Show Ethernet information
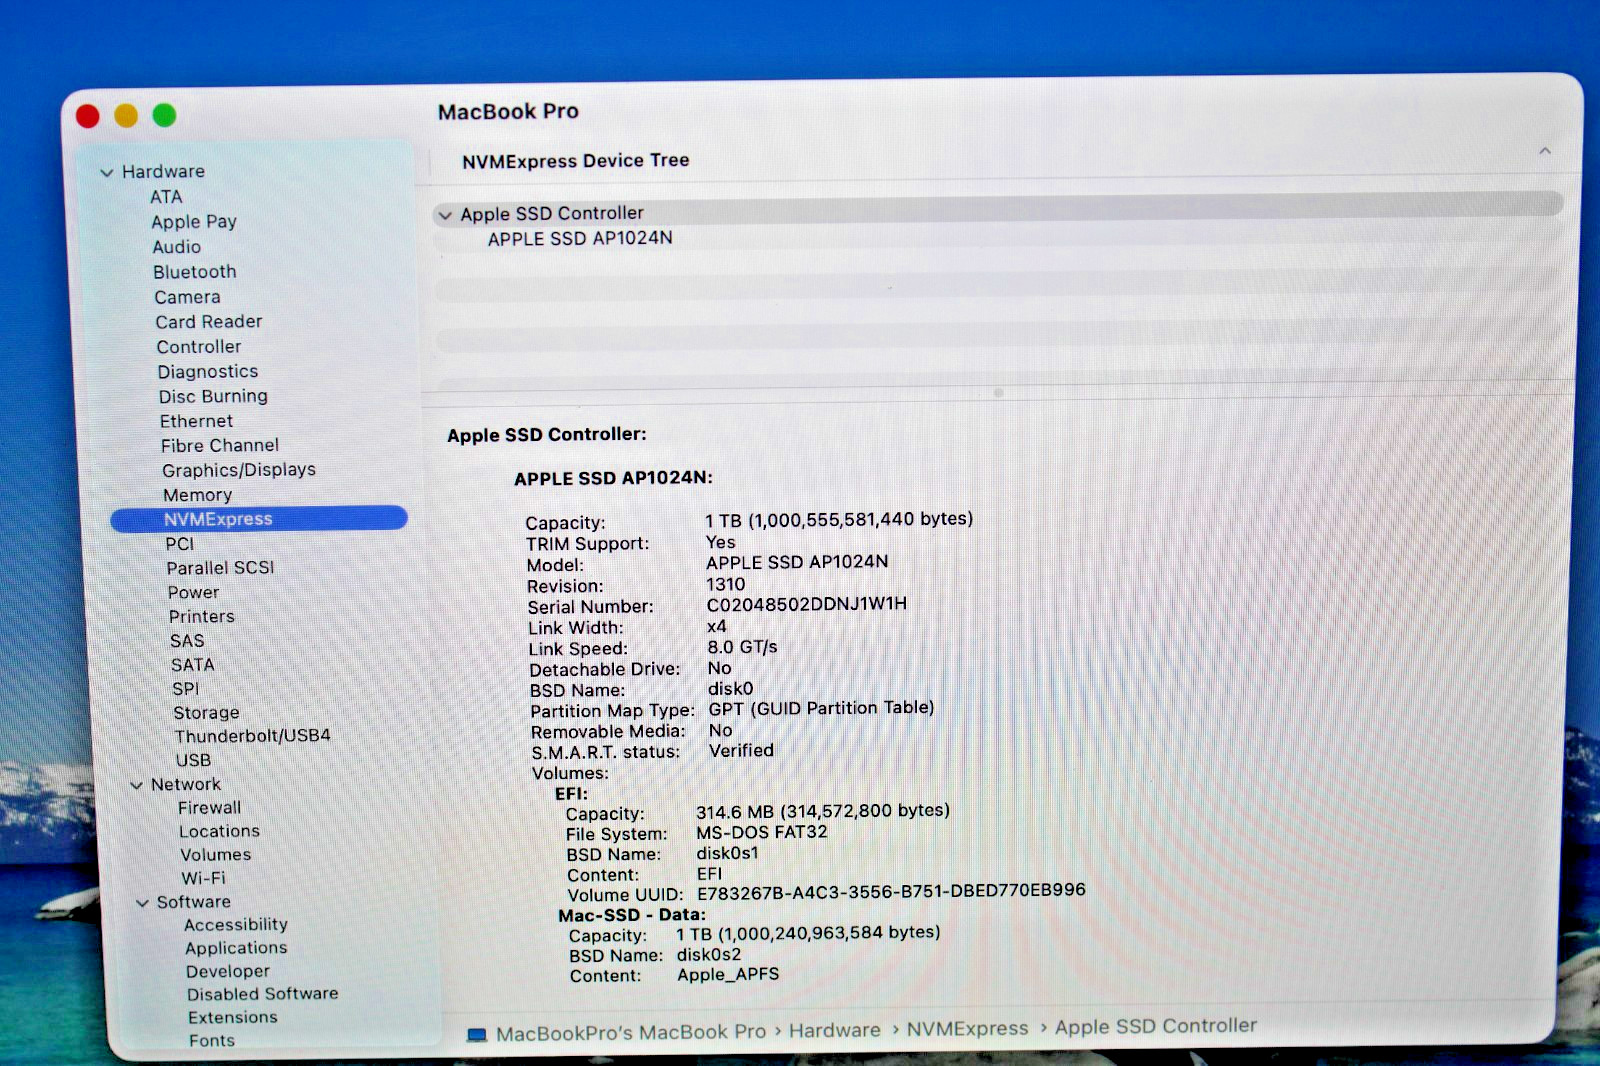The height and width of the screenshot is (1066, 1600). point(196,421)
